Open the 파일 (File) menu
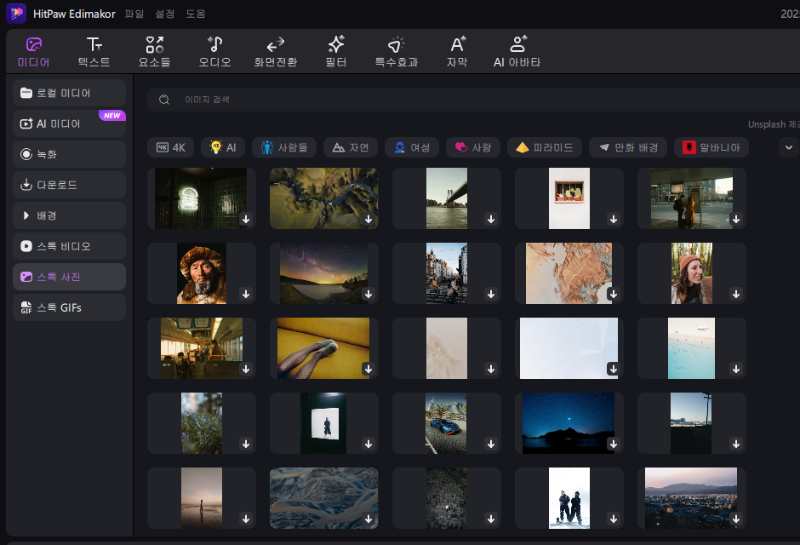 [134, 14]
